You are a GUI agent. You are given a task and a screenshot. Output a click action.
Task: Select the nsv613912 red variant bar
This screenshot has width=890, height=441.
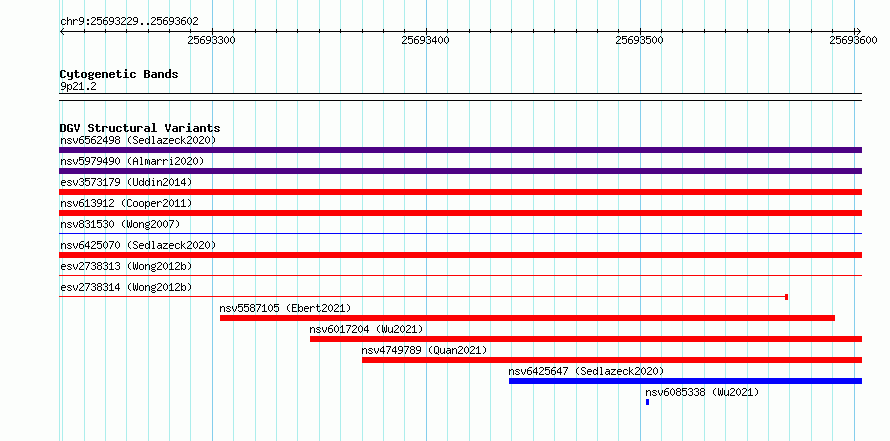pyautogui.click(x=460, y=213)
